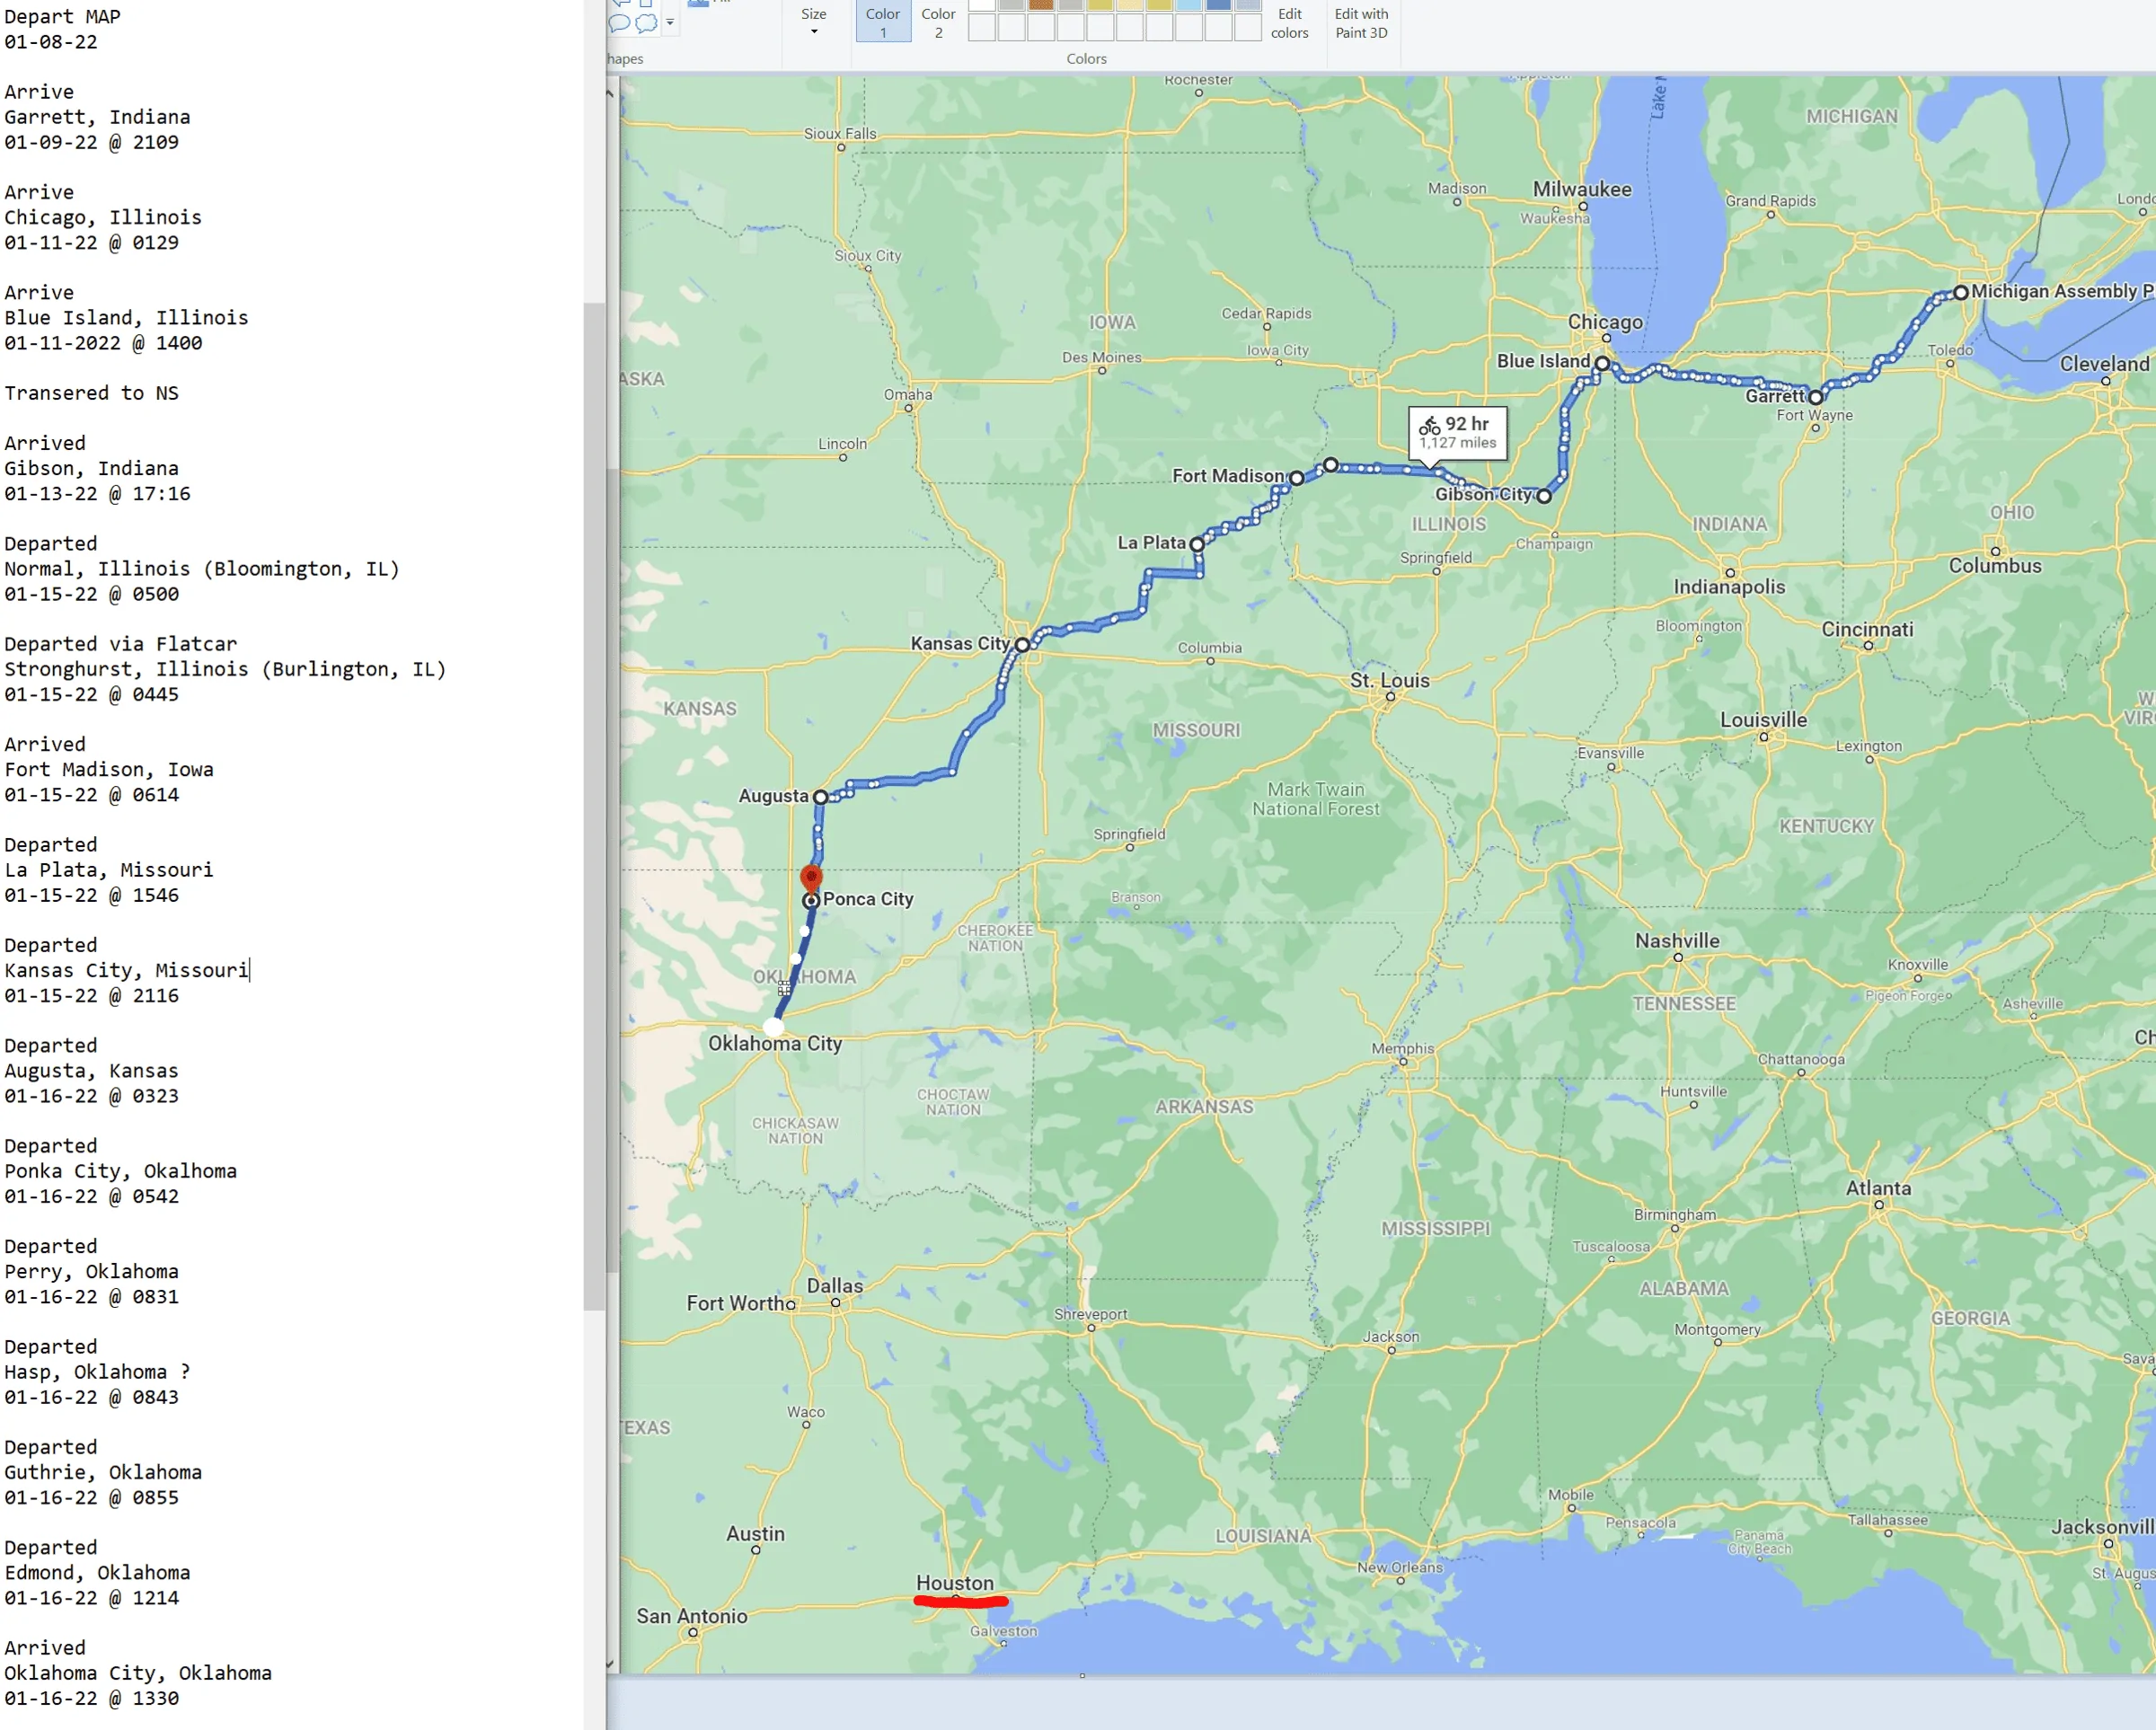Click the 'Ponka City, Okalhoma' text line
The image size is (2156, 1730).
tap(120, 1171)
